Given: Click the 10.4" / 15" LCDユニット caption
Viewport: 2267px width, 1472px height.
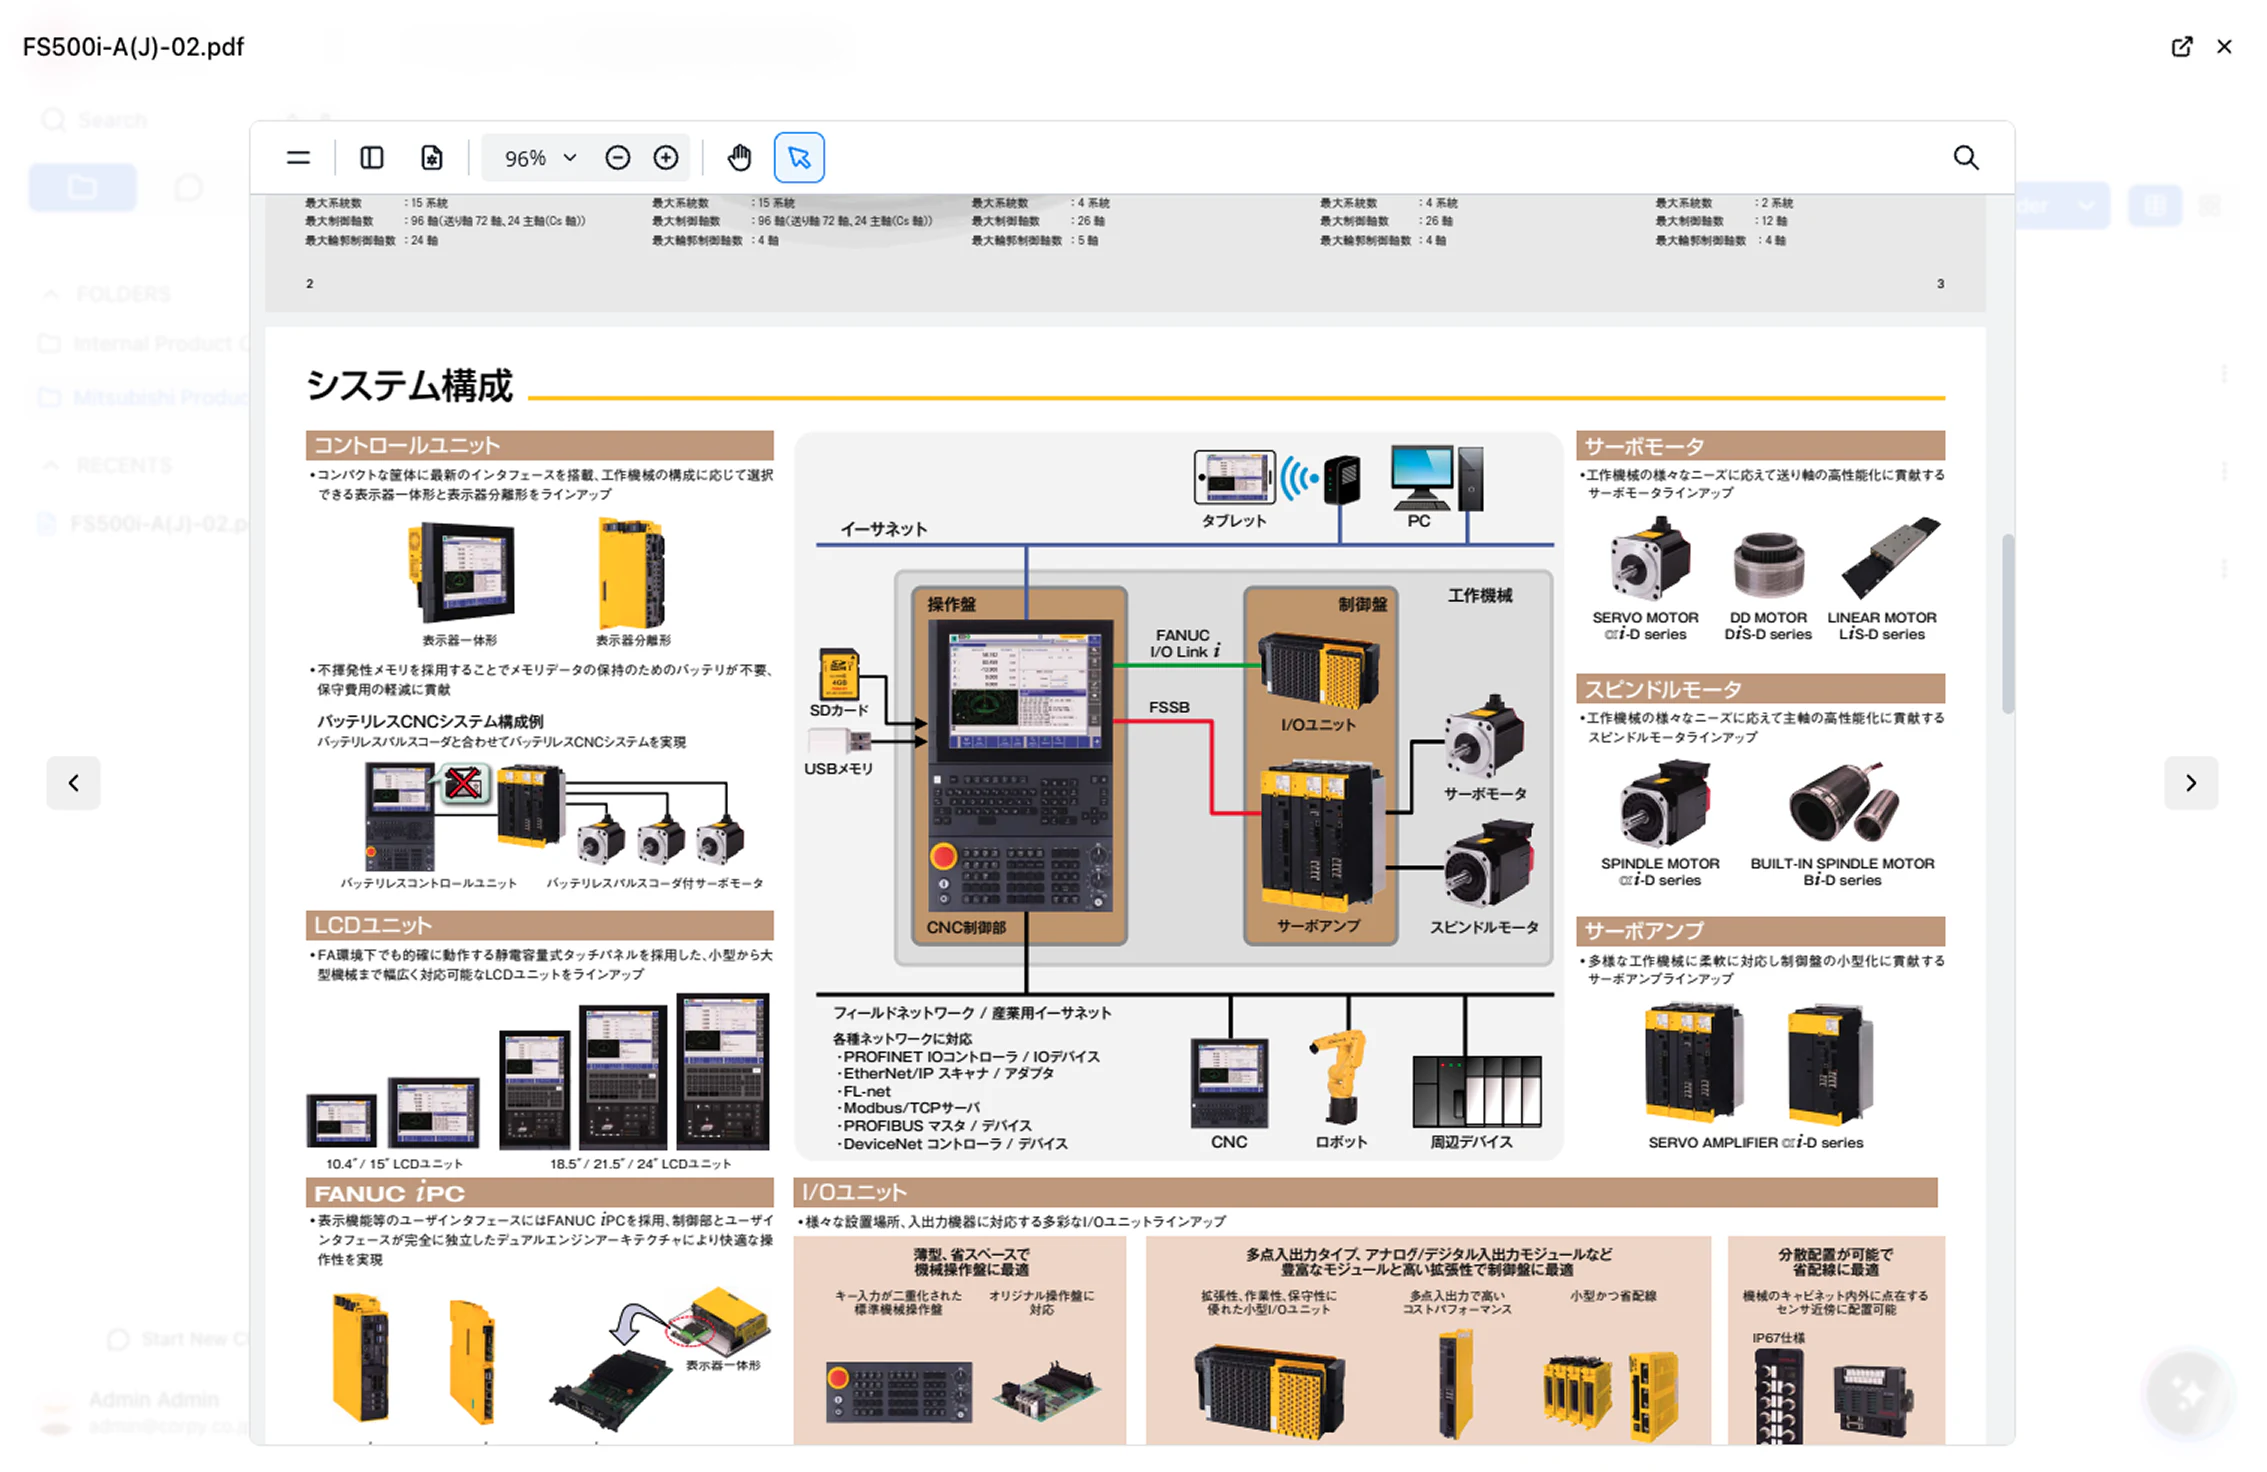Looking at the screenshot, I should tap(394, 1164).
